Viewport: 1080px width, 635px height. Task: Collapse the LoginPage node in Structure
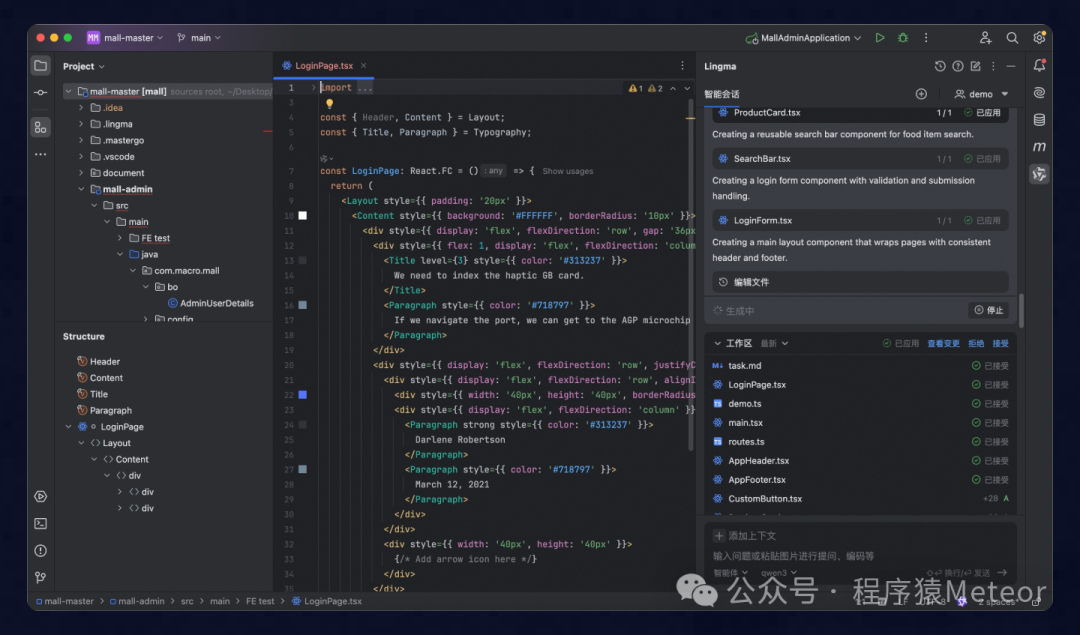click(x=68, y=426)
